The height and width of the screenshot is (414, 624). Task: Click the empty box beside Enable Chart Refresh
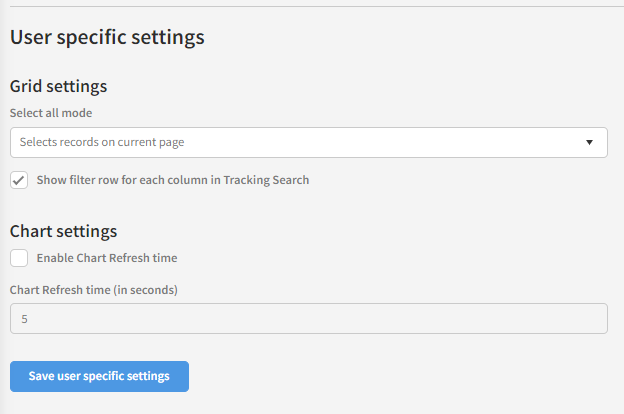(19, 258)
